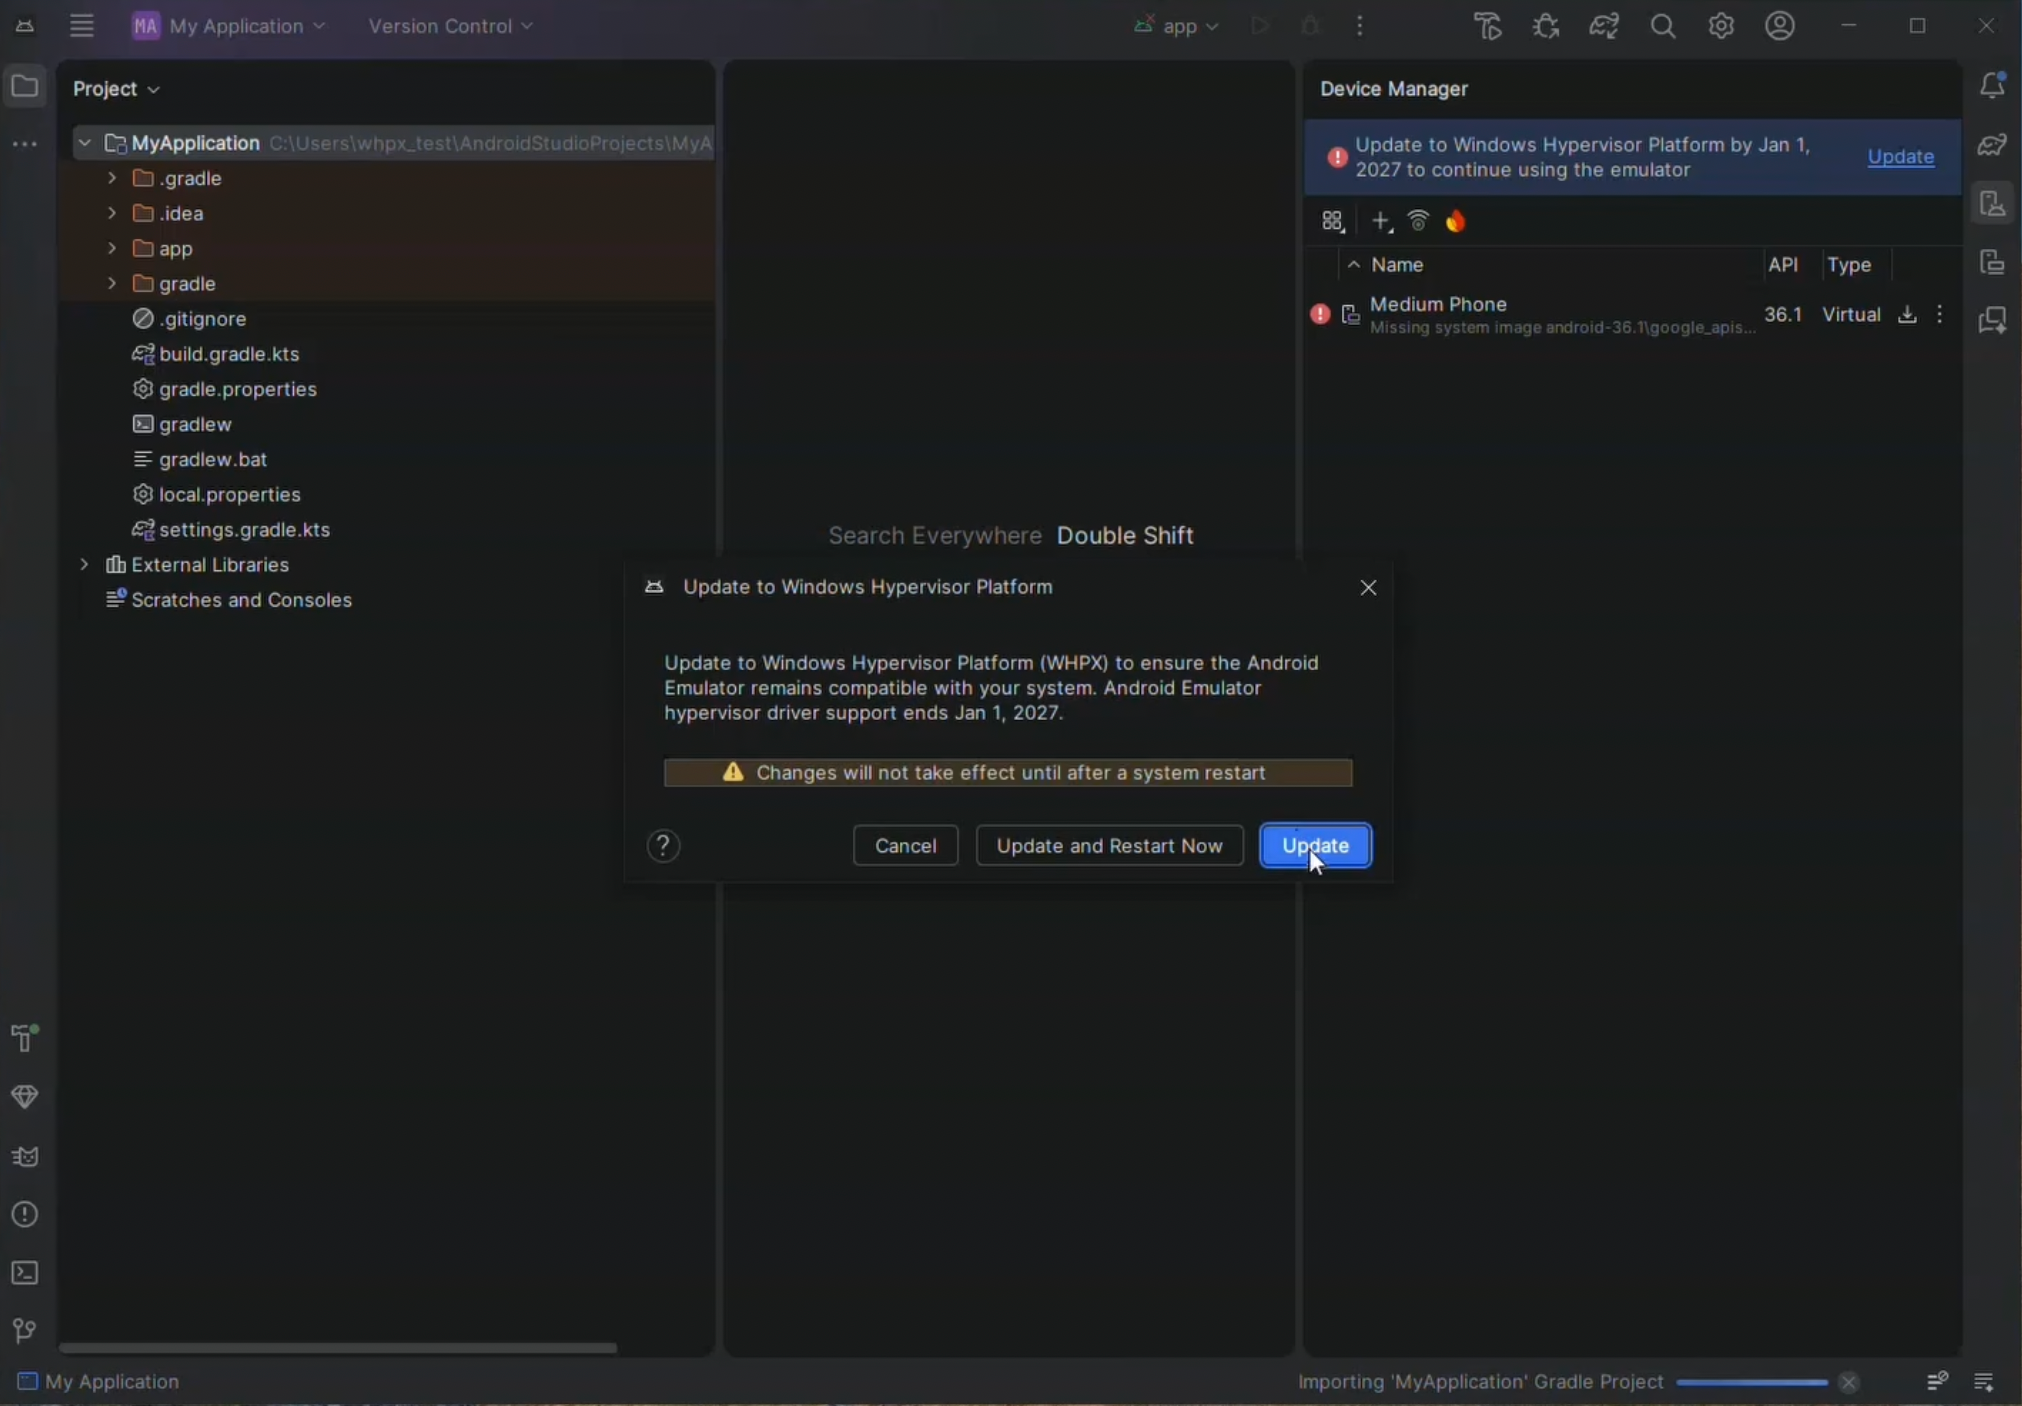Open the gem icon in left sidebar
The width and height of the screenshot is (2022, 1406).
[25, 1097]
